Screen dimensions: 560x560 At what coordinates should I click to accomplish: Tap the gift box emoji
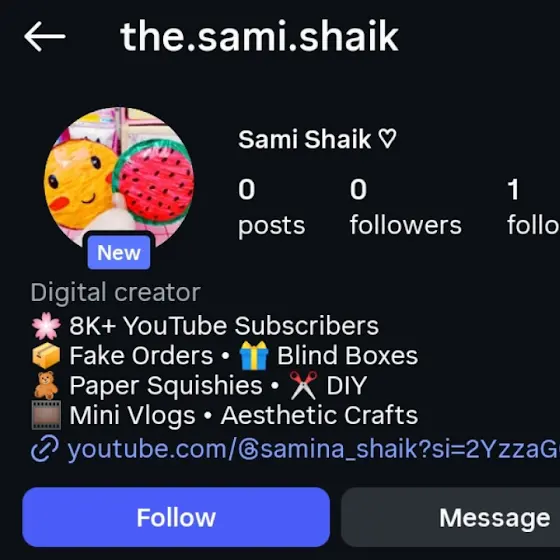254,355
